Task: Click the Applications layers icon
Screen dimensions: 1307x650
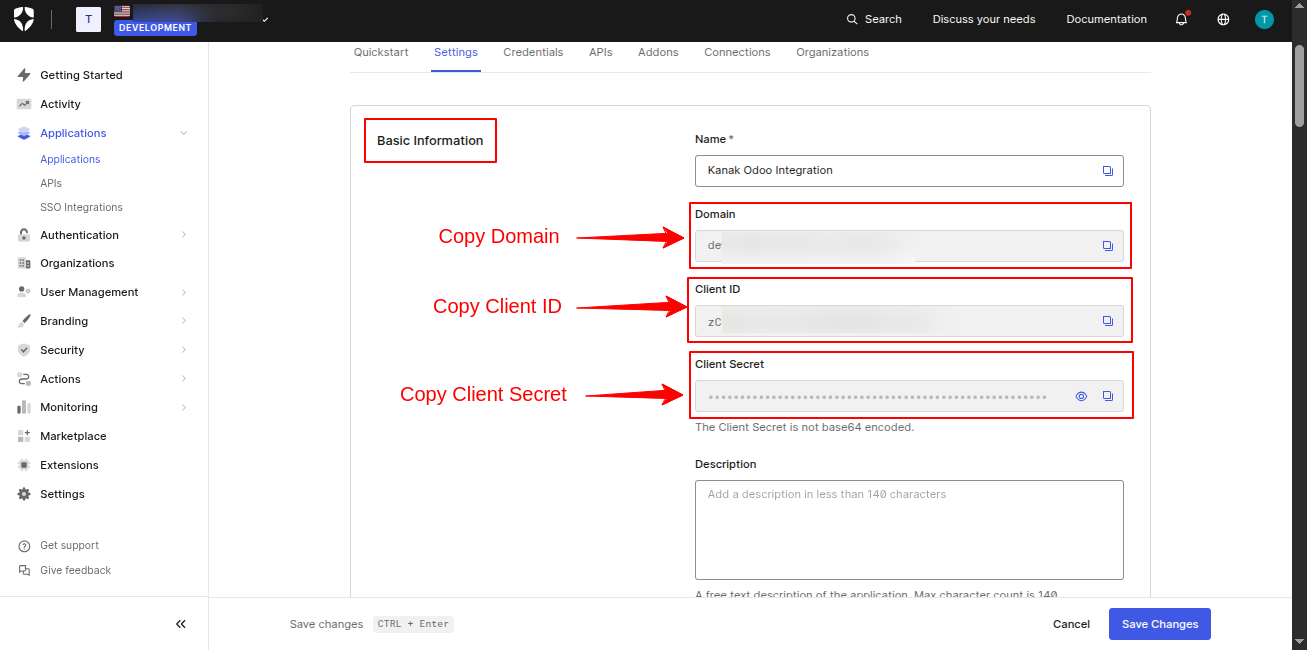Action: [24, 133]
